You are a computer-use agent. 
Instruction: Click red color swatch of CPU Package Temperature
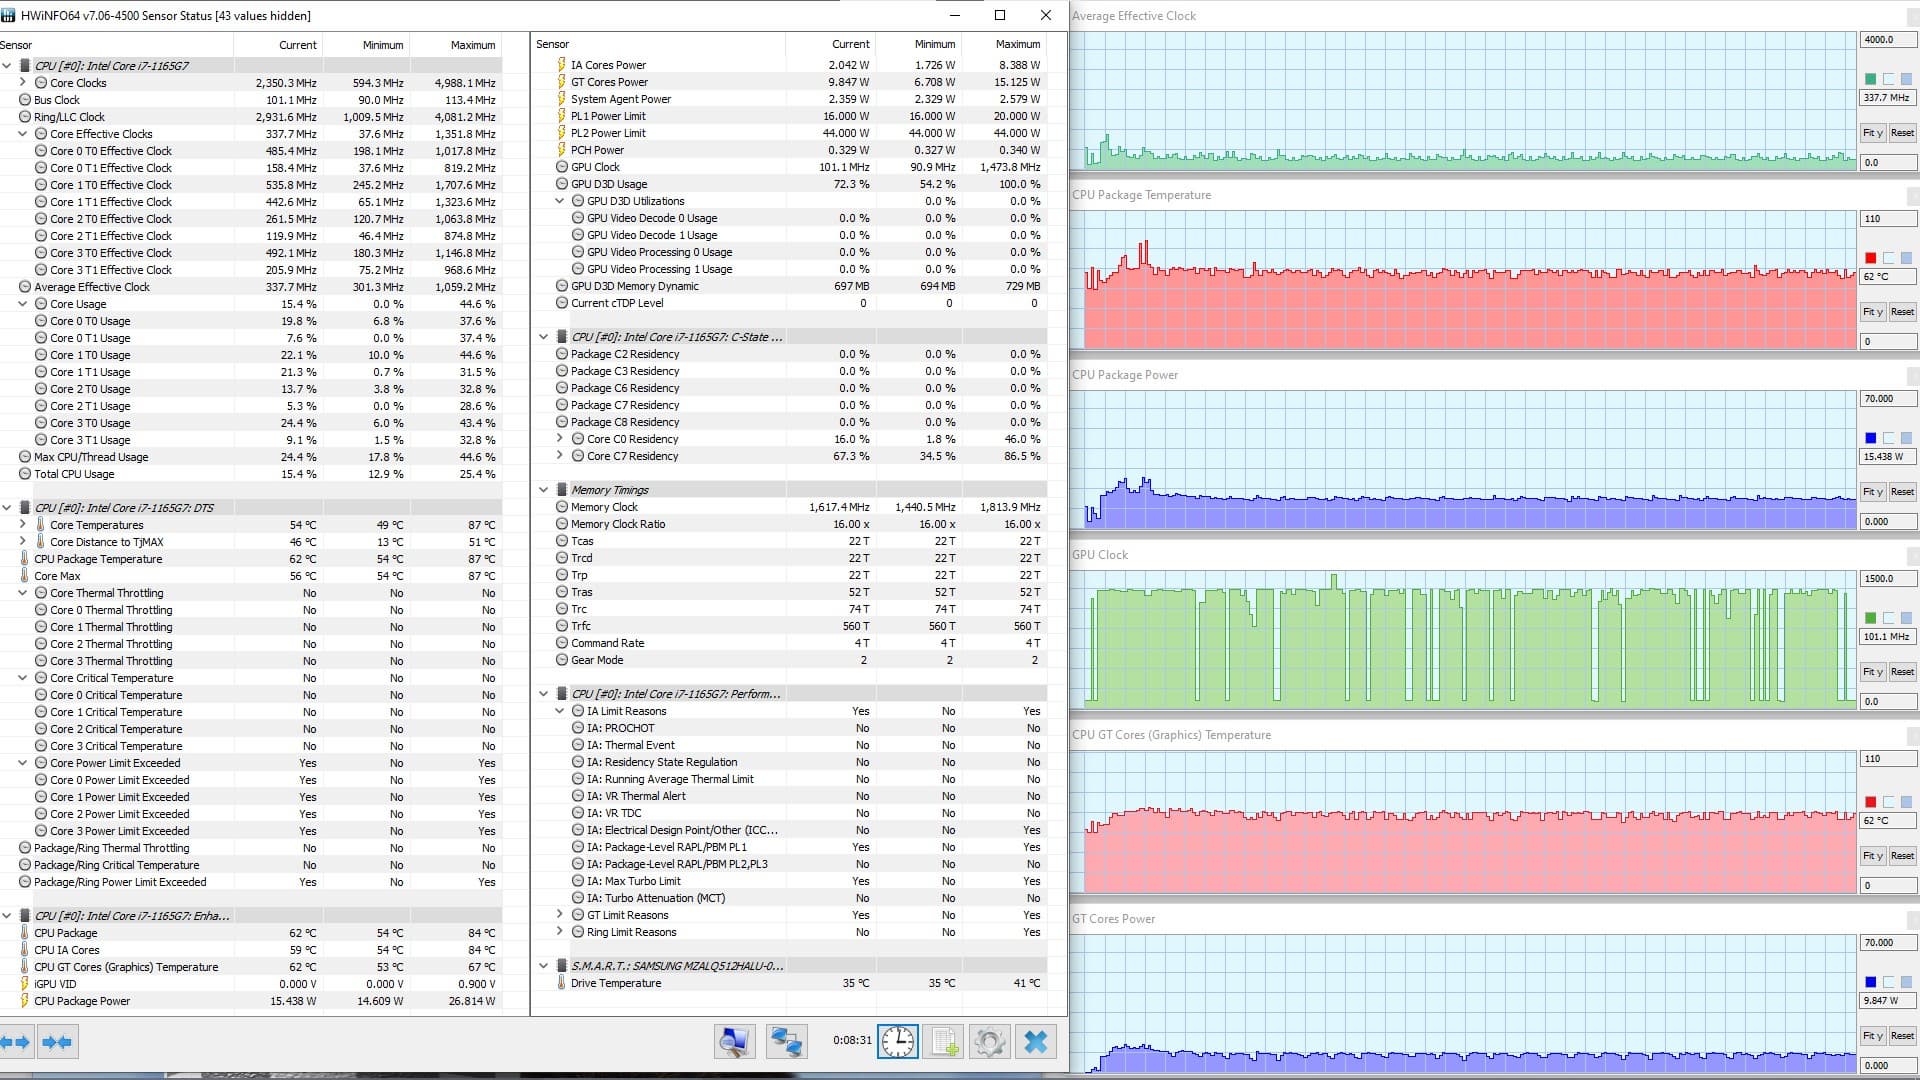[x=1870, y=258]
